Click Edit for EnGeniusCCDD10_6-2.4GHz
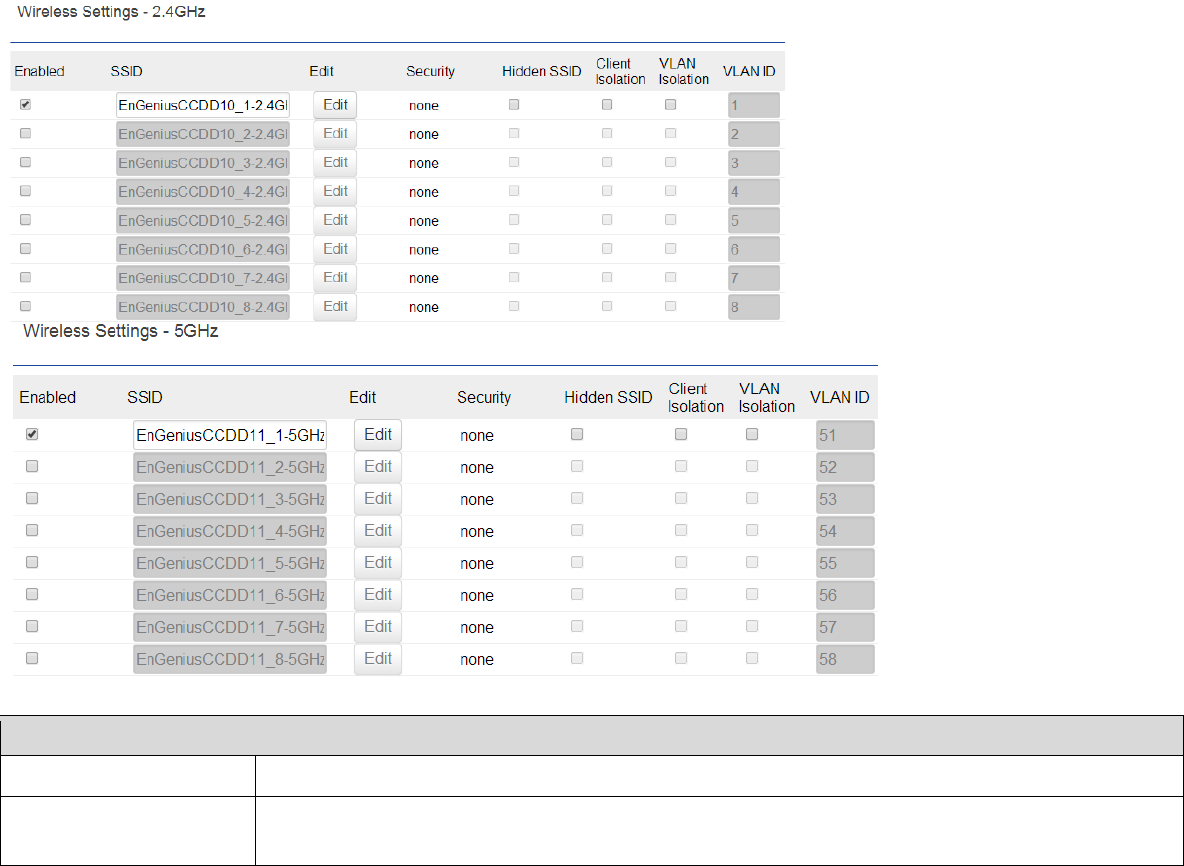The width and height of the screenshot is (1184, 866). tap(335, 249)
